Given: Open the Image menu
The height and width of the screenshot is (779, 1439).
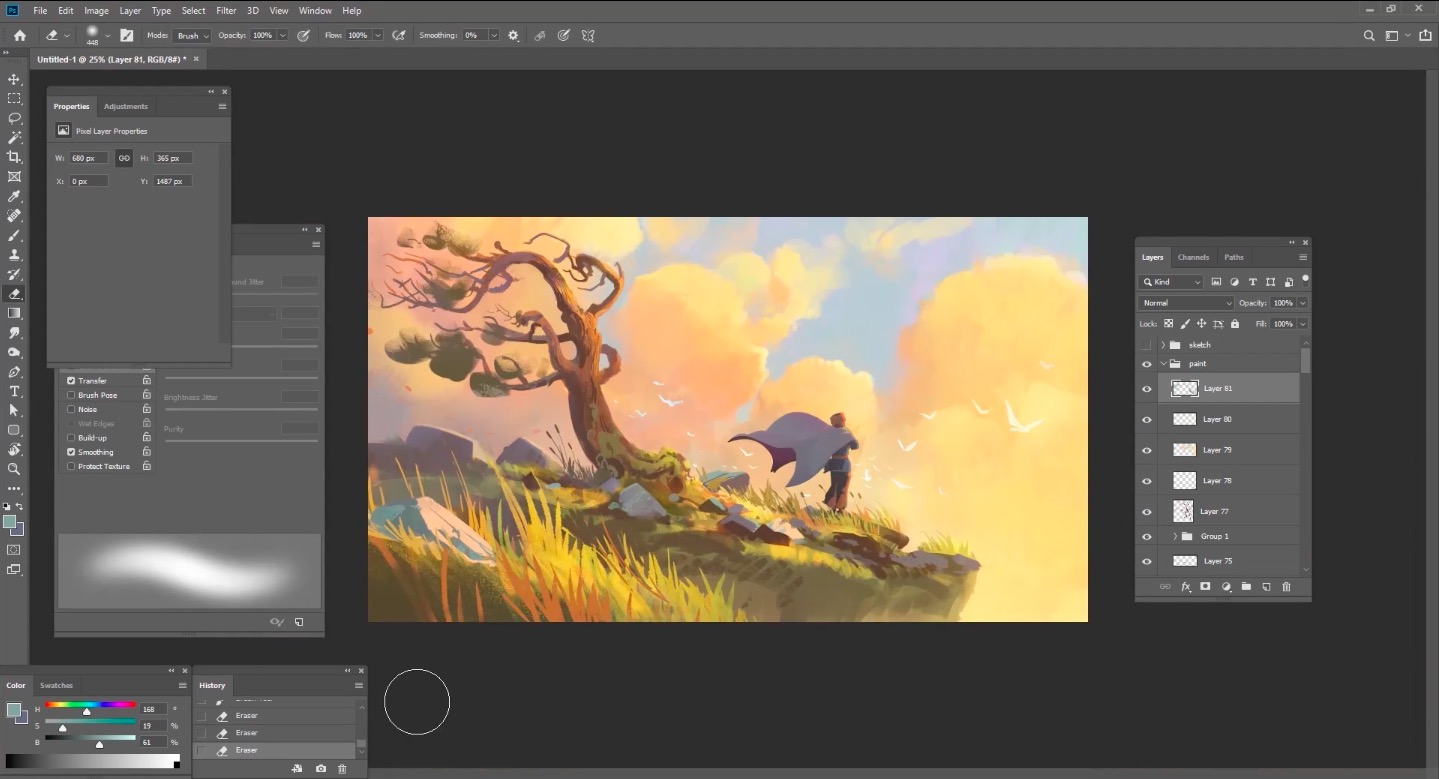Looking at the screenshot, I should click(x=96, y=10).
